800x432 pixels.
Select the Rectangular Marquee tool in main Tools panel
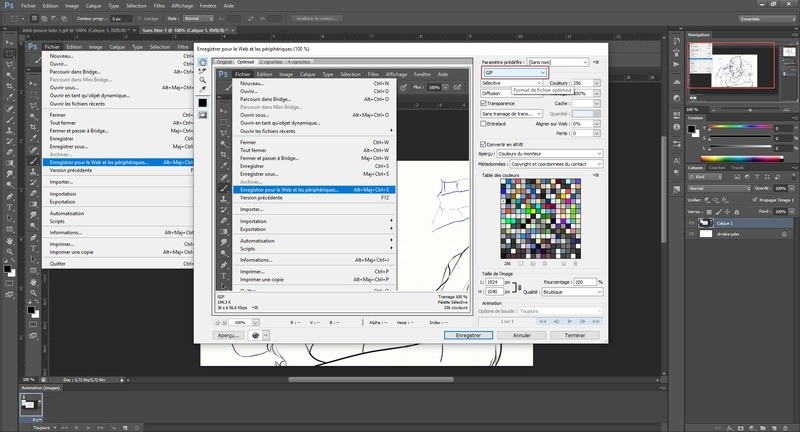click(9, 54)
